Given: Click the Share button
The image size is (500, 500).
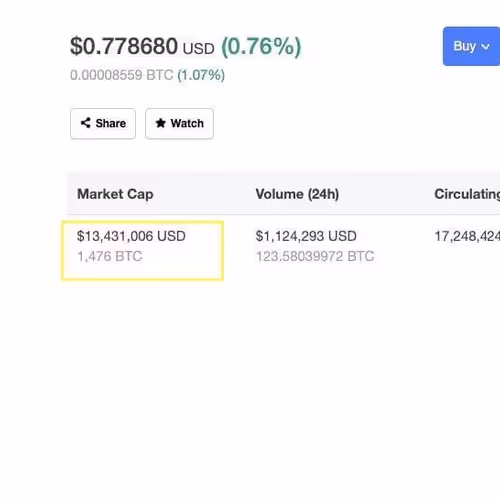Looking at the screenshot, I should point(103,123).
